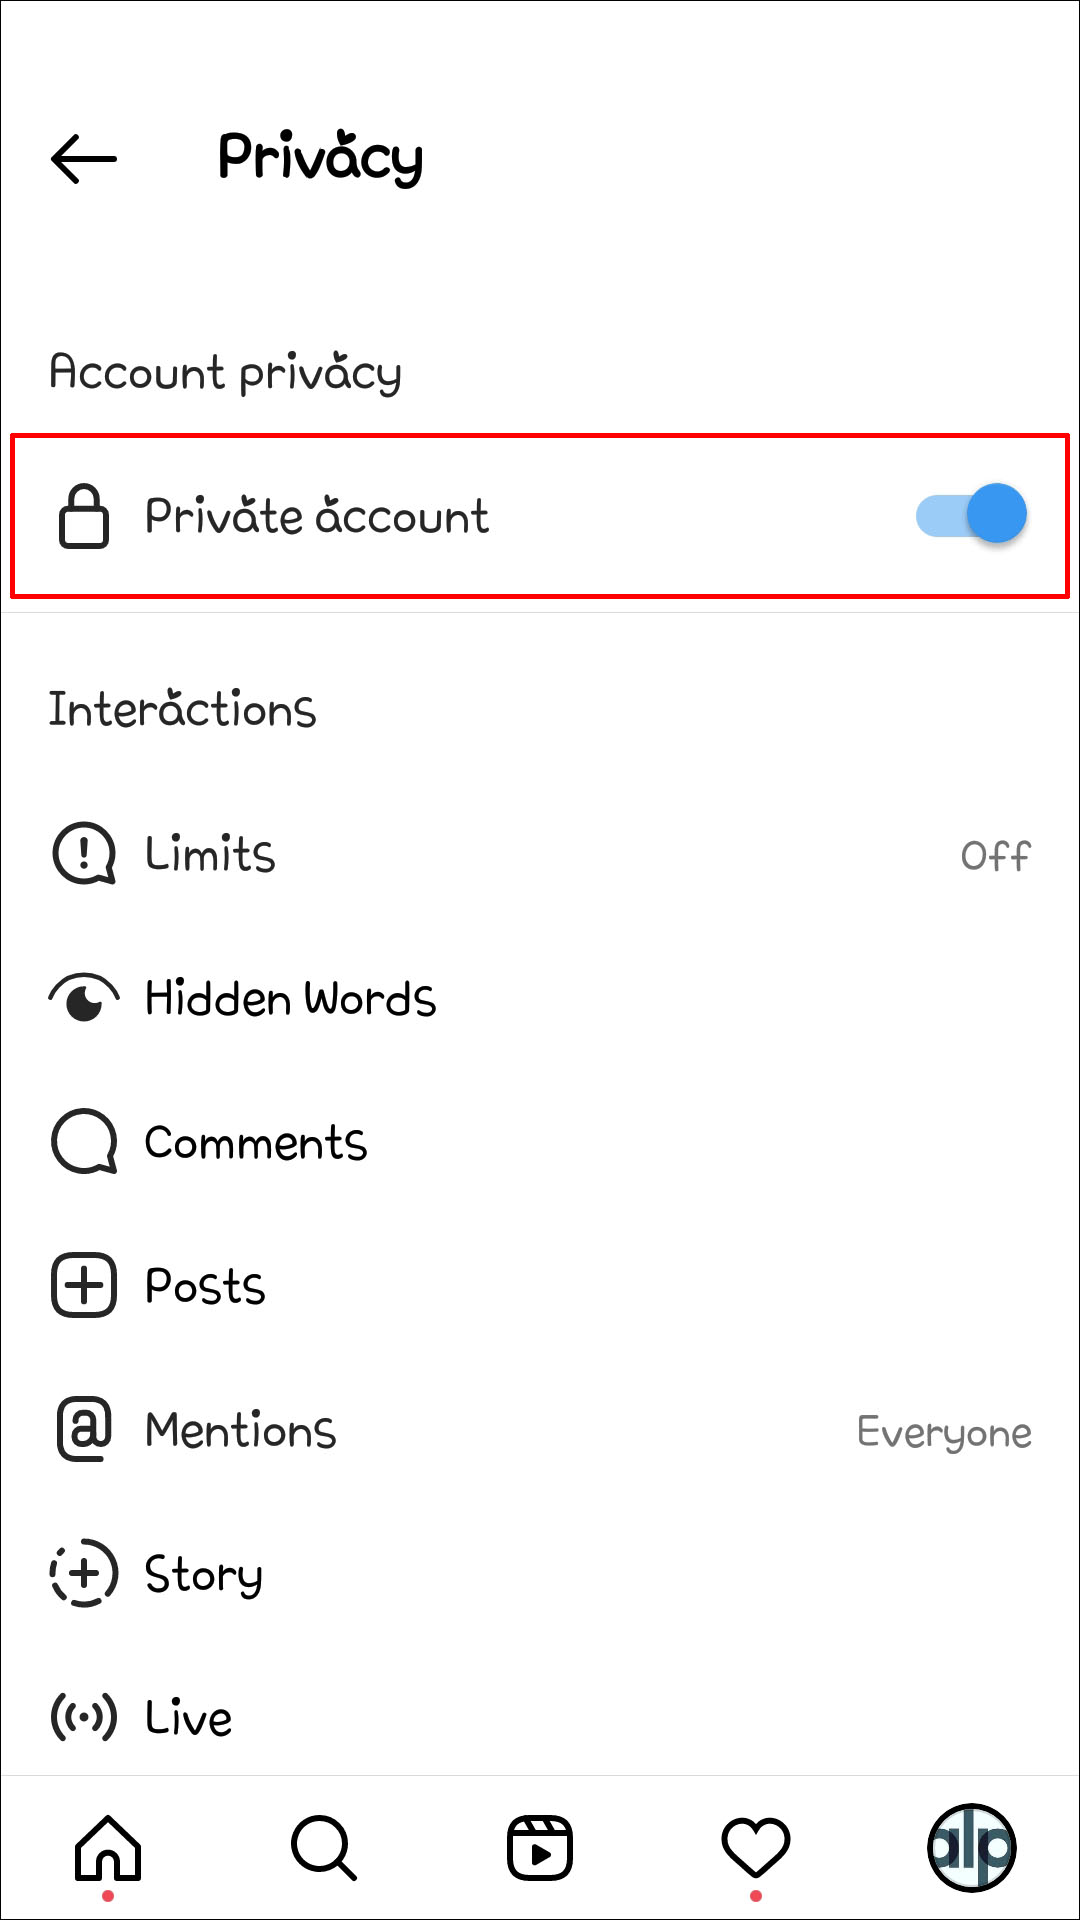
Task: Tap the Comments bubble icon
Action: [x=84, y=1142]
